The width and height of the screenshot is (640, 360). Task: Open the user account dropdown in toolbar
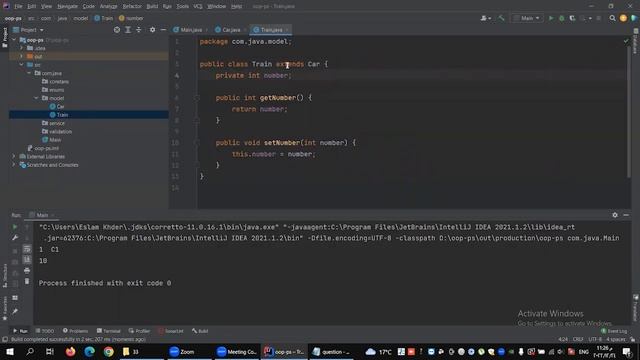click(485, 18)
